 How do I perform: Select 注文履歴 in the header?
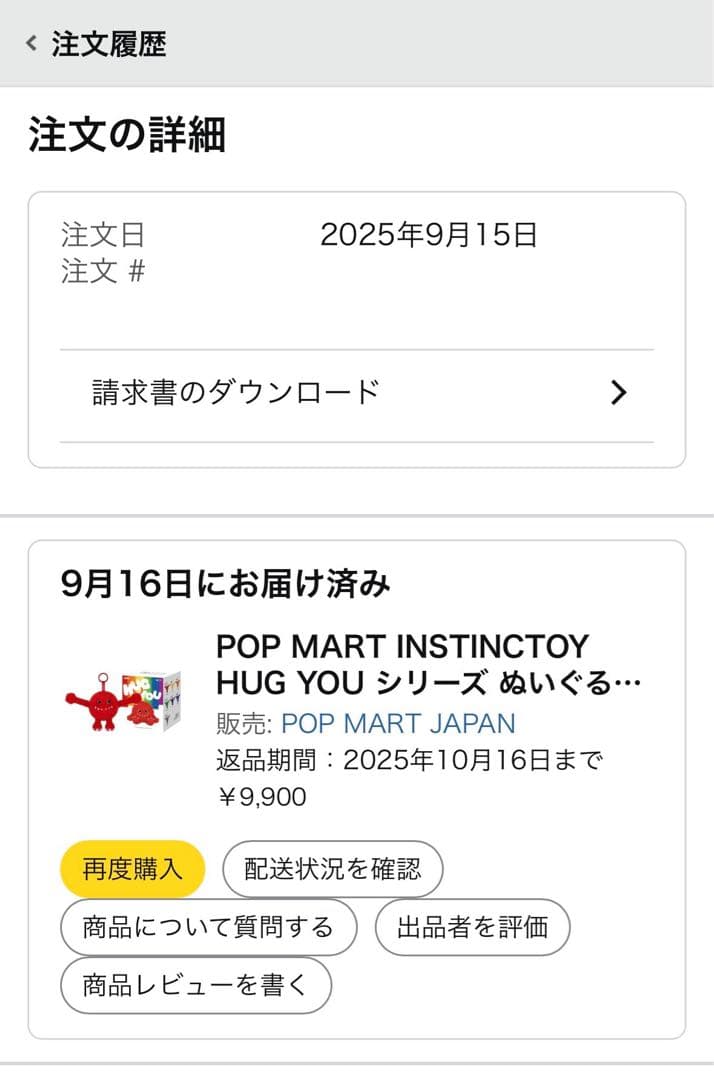pos(110,43)
